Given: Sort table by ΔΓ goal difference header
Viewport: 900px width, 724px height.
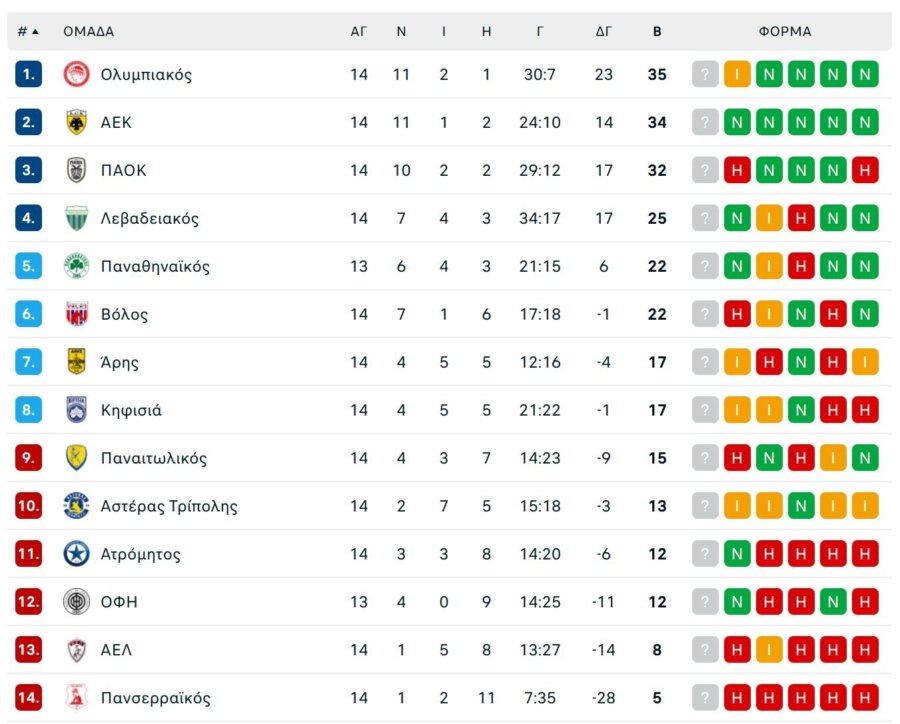Looking at the screenshot, I should pos(604,31).
